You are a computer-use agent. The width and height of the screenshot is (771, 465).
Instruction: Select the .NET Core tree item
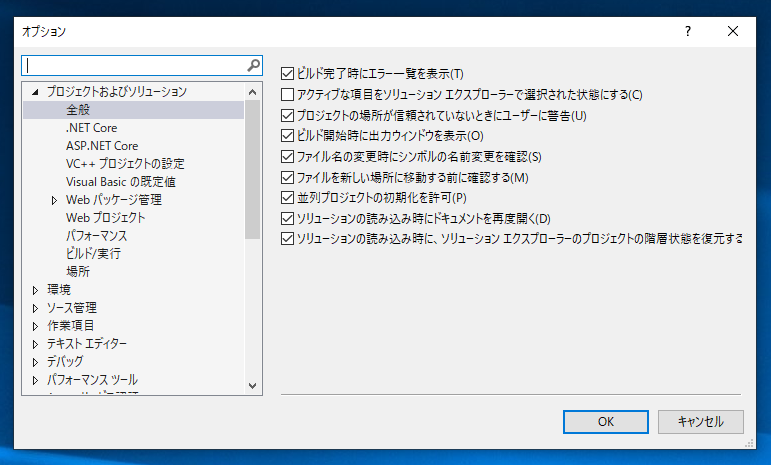coord(91,128)
